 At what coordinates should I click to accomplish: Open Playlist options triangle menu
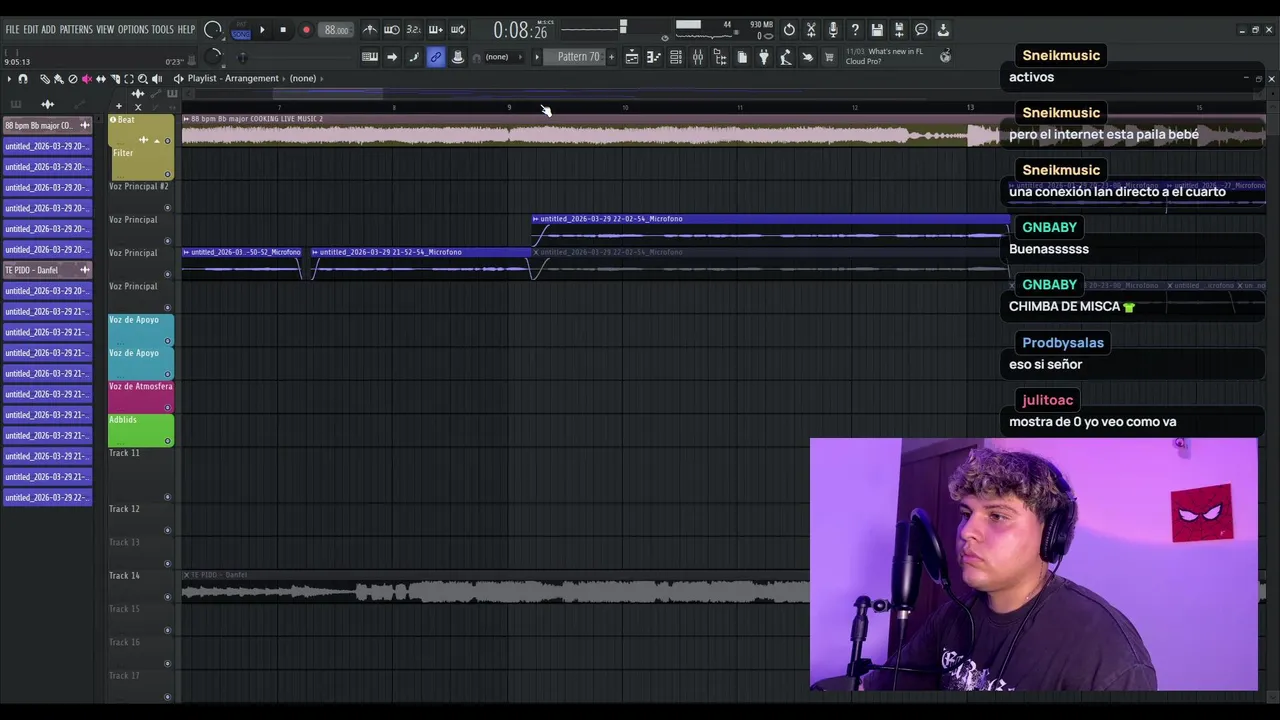coord(9,78)
